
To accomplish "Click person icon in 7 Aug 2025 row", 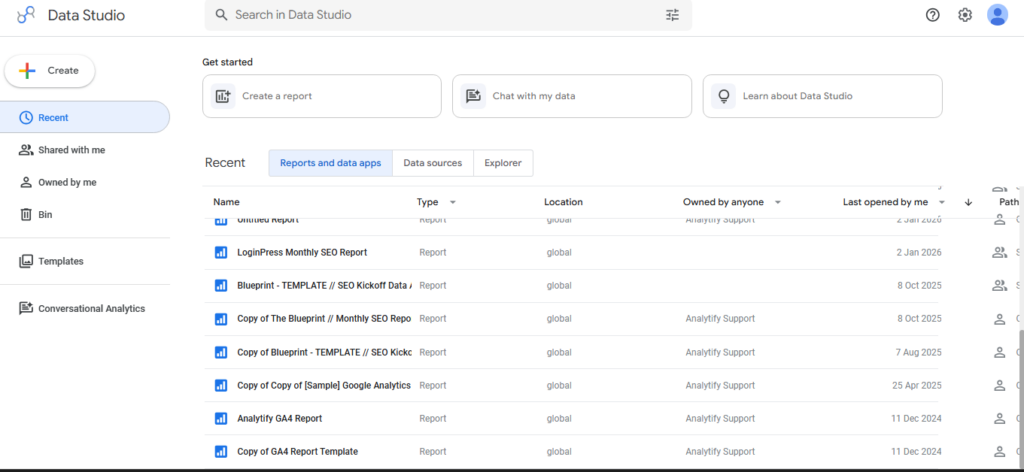I will [x=999, y=353].
